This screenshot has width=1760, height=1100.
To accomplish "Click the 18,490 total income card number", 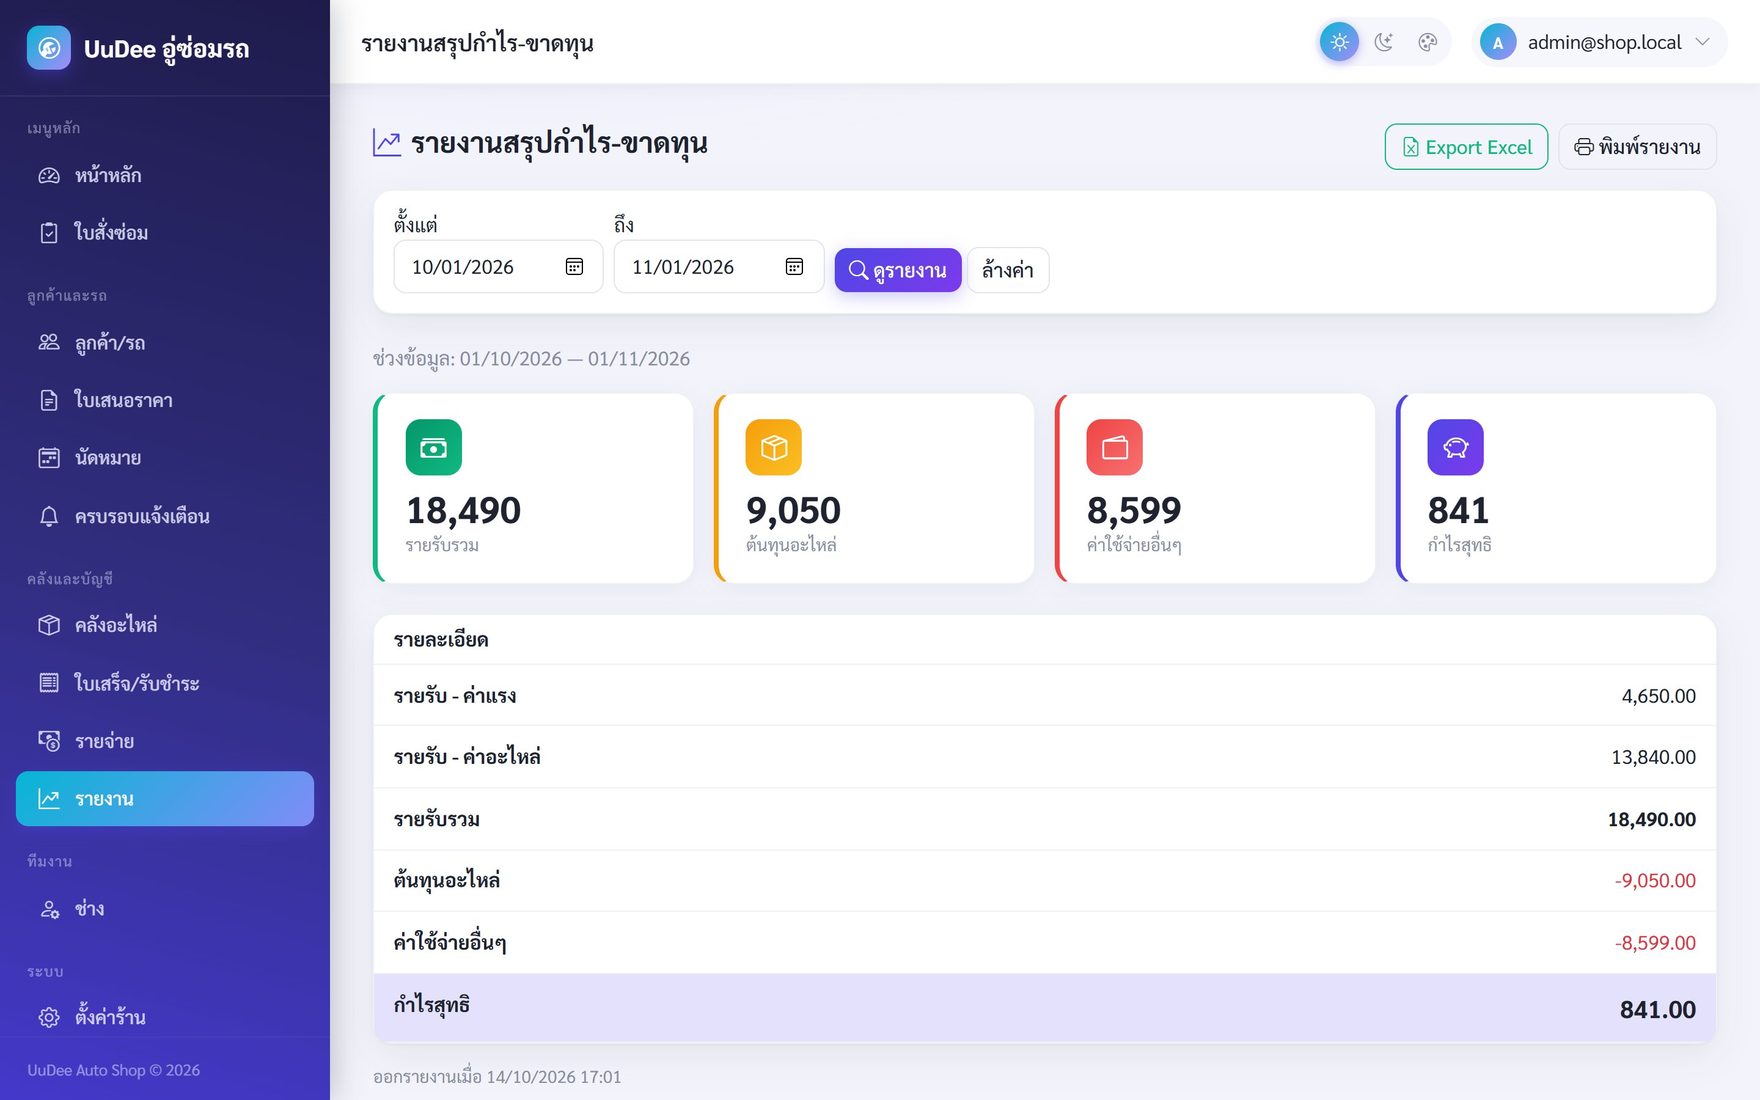I will [463, 511].
